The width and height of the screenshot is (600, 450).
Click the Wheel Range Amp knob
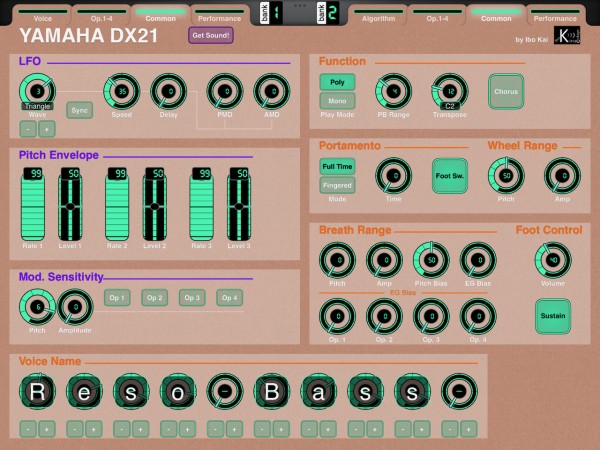(562, 176)
